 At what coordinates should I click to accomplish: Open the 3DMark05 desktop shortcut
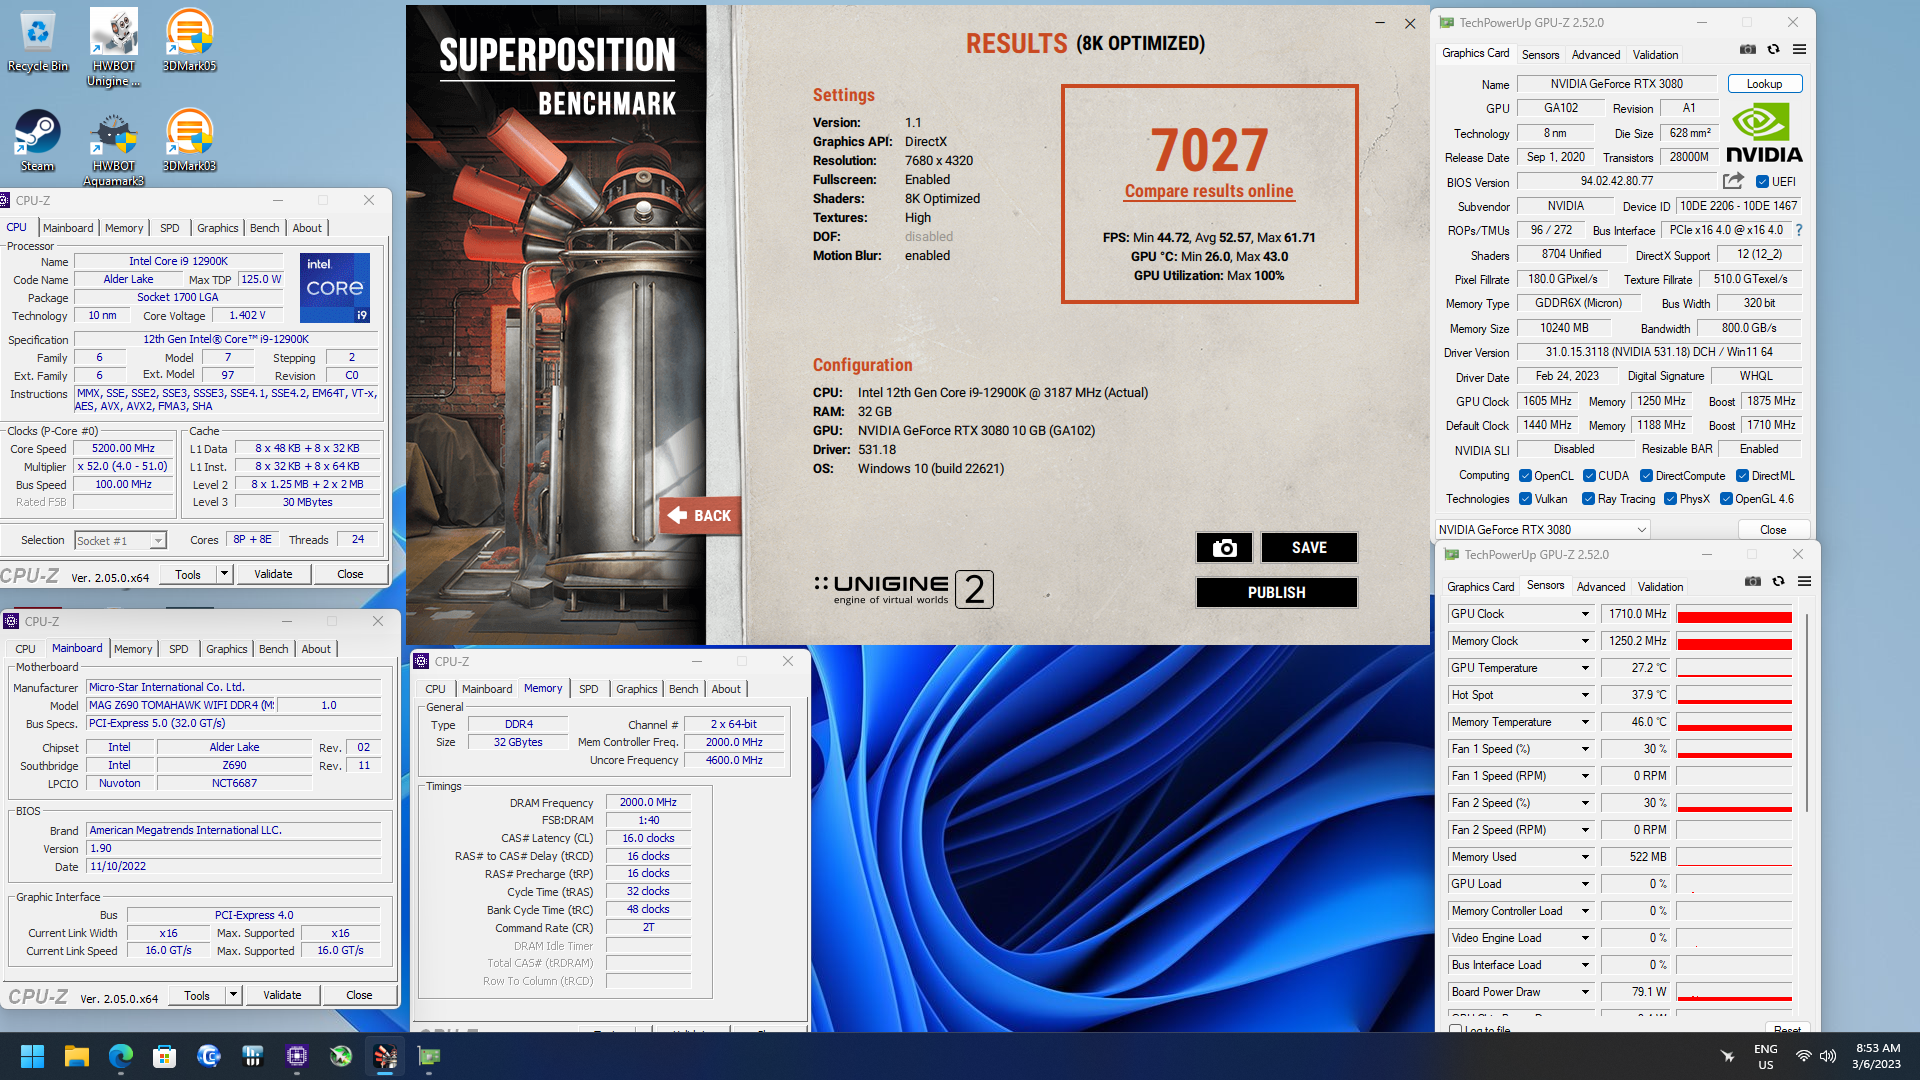(x=189, y=40)
